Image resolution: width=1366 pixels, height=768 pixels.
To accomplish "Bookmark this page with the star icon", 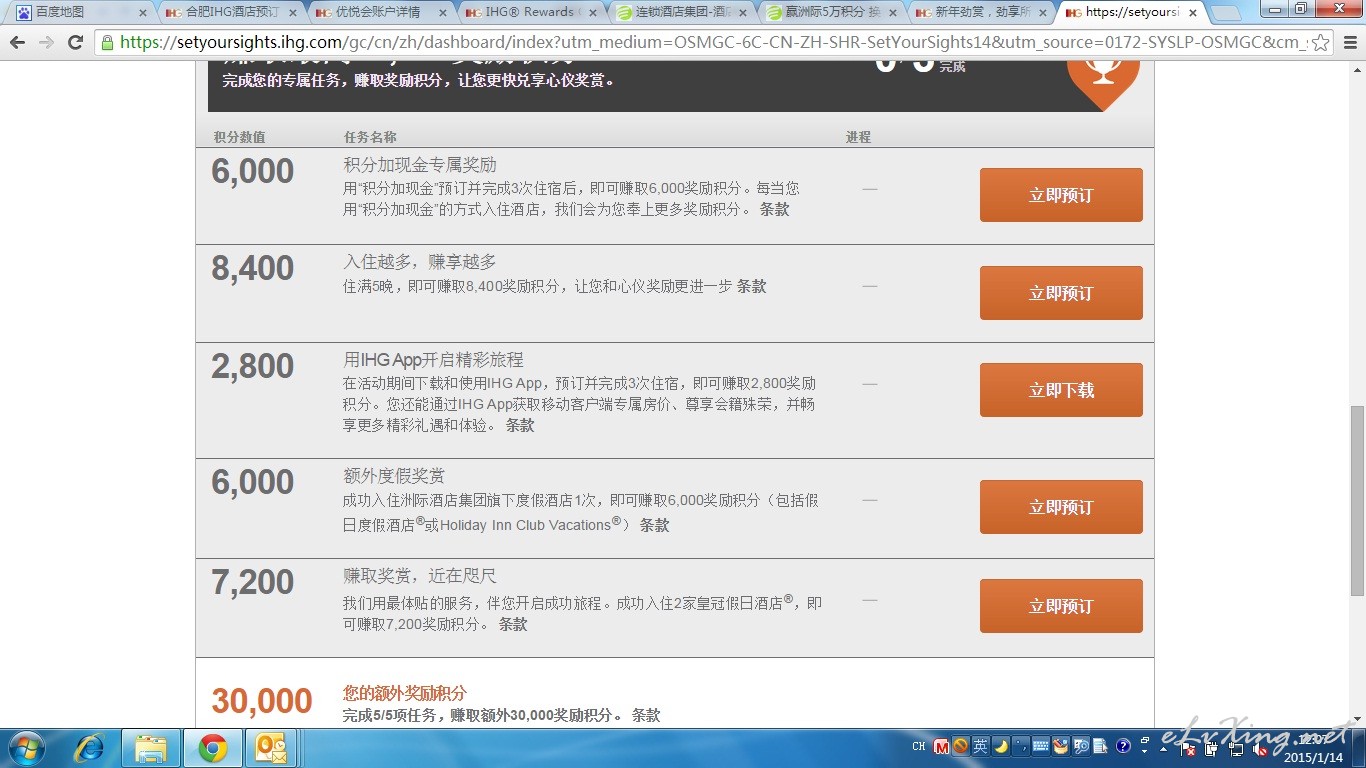I will click(x=1320, y=43).
